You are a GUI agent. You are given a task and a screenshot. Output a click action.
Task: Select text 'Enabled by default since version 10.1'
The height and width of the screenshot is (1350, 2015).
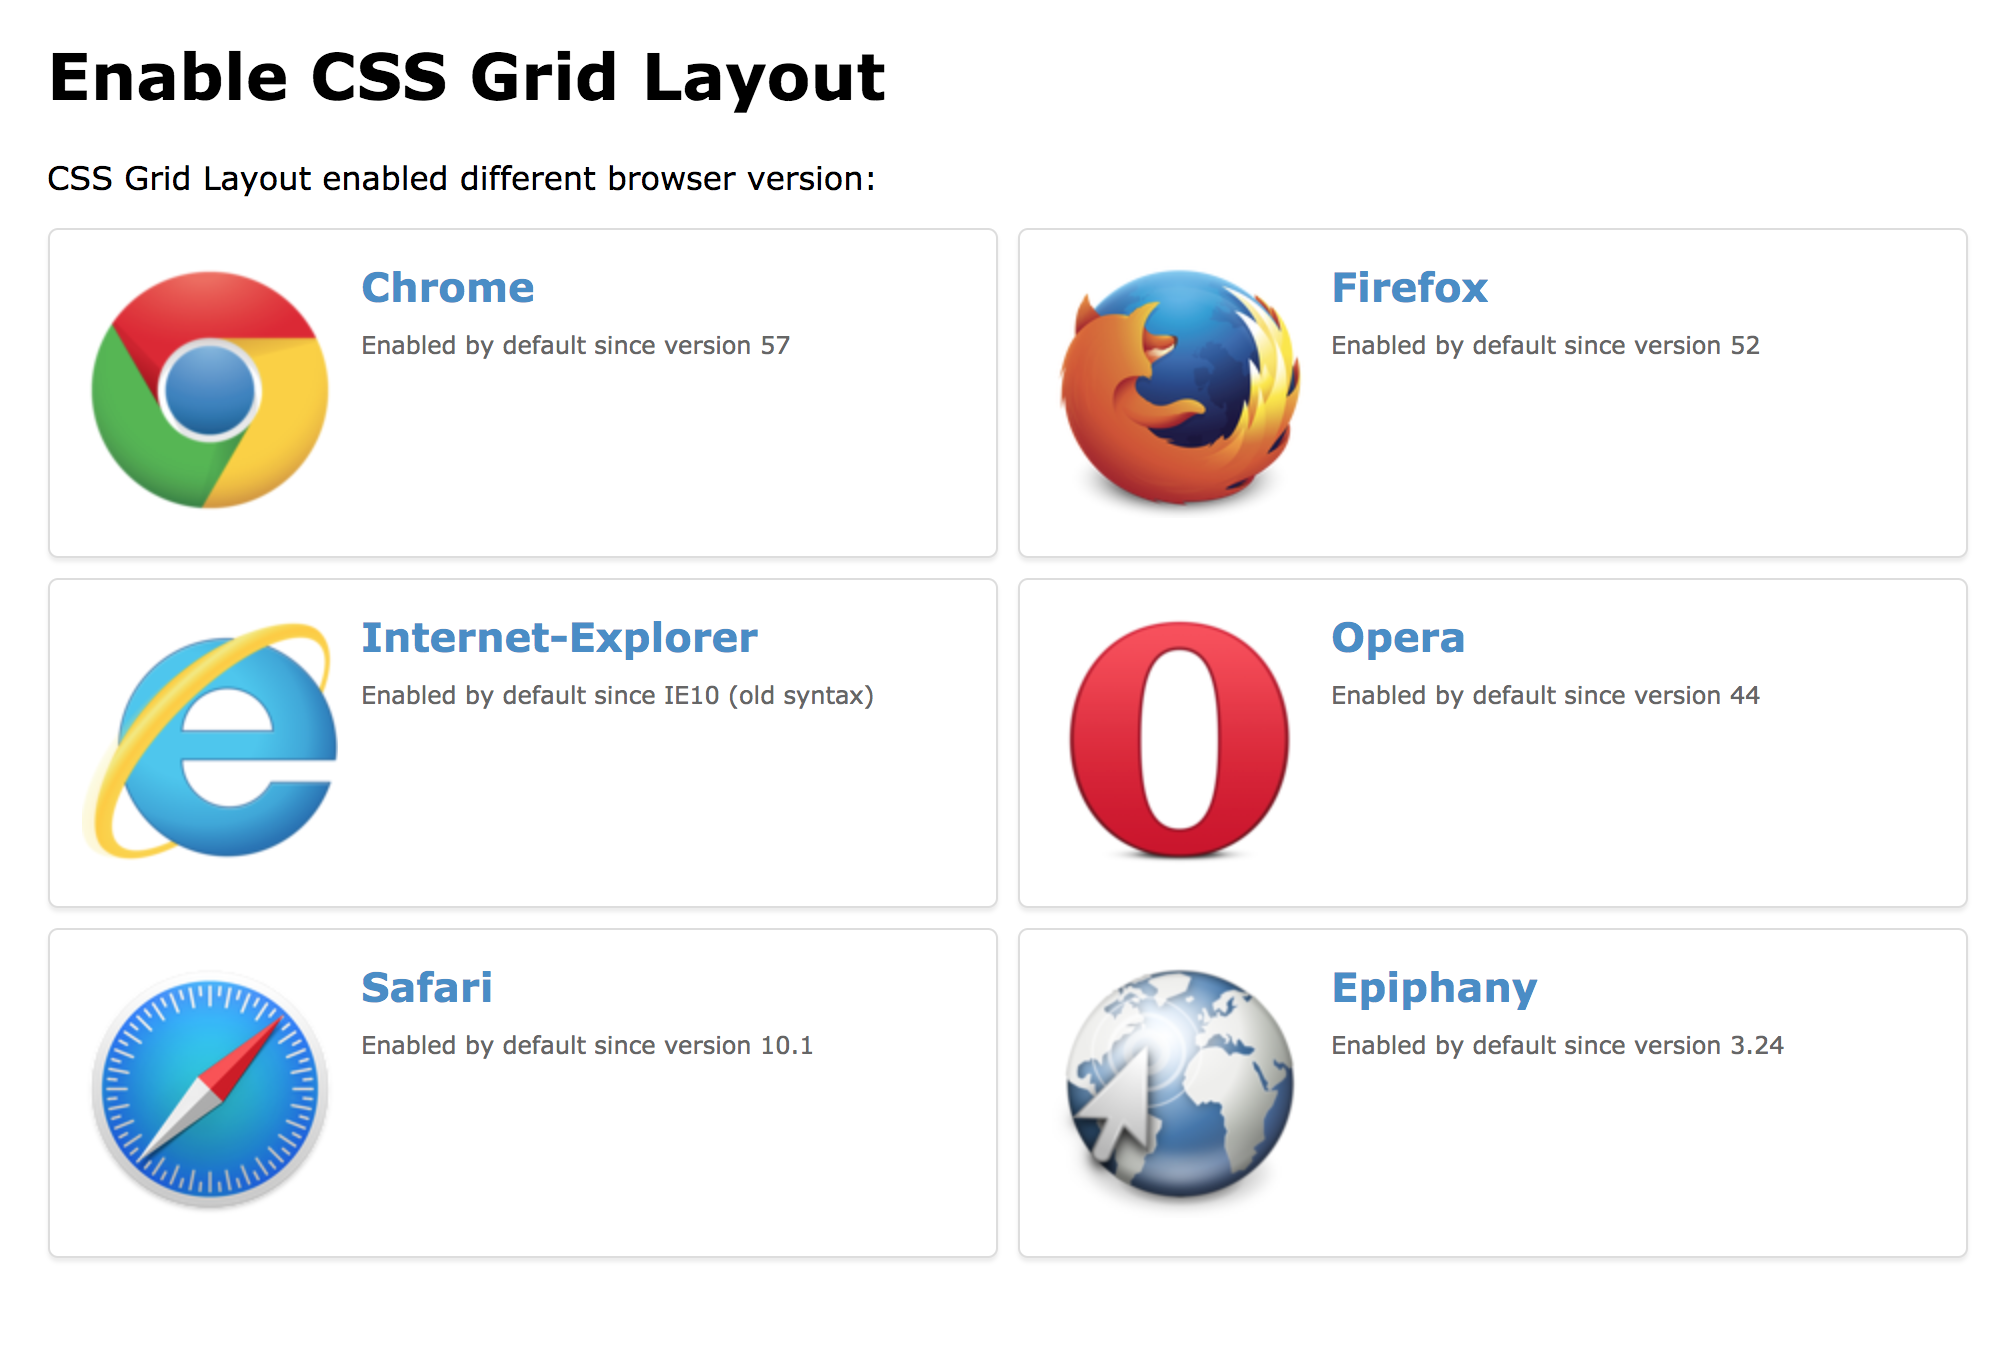588,1046
